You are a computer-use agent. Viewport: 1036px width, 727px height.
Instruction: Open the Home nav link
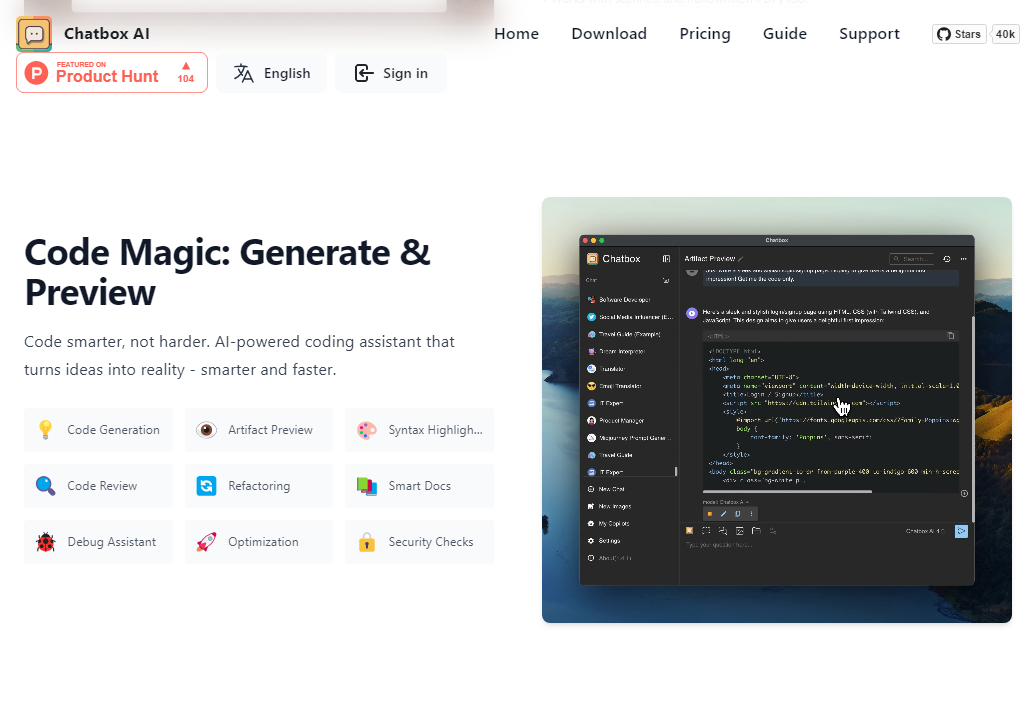click(517, 34)
